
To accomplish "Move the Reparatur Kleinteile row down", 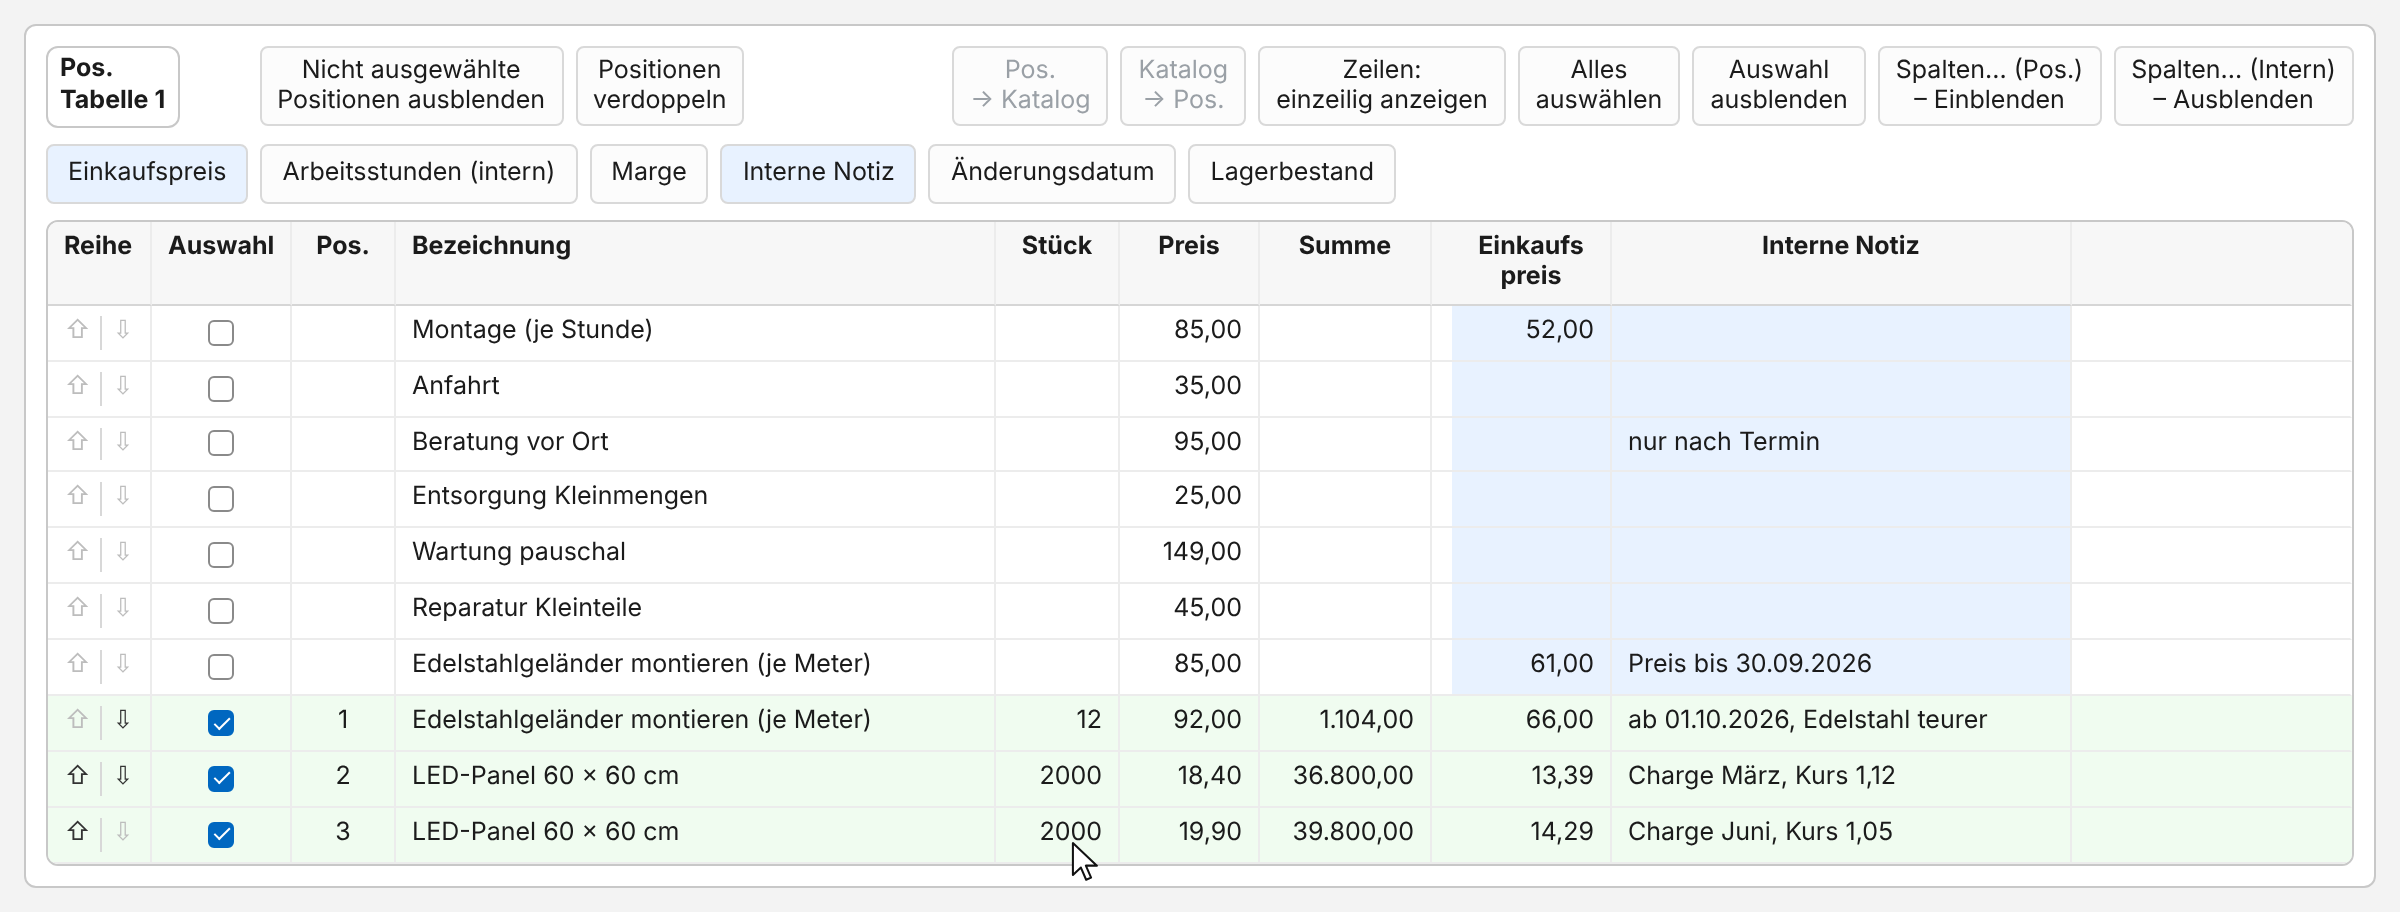I will point(123,608).
